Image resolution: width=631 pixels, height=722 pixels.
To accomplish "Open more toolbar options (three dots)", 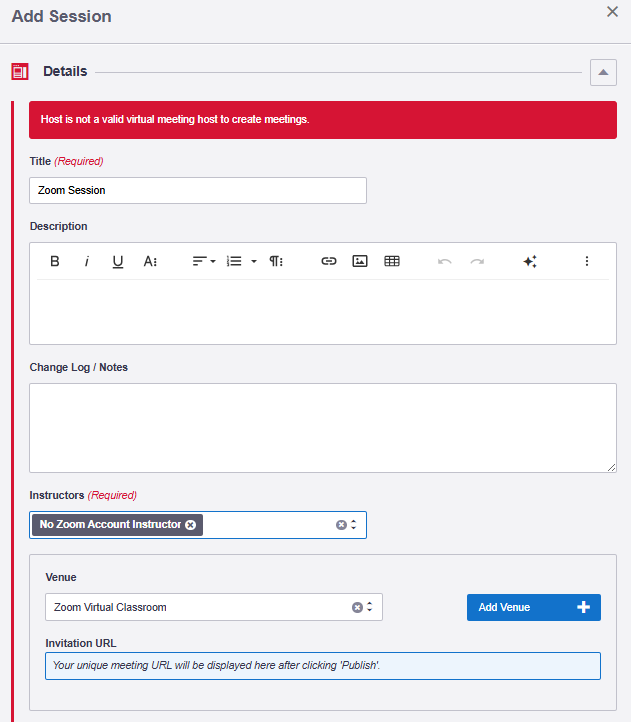I will coord(587,261).
